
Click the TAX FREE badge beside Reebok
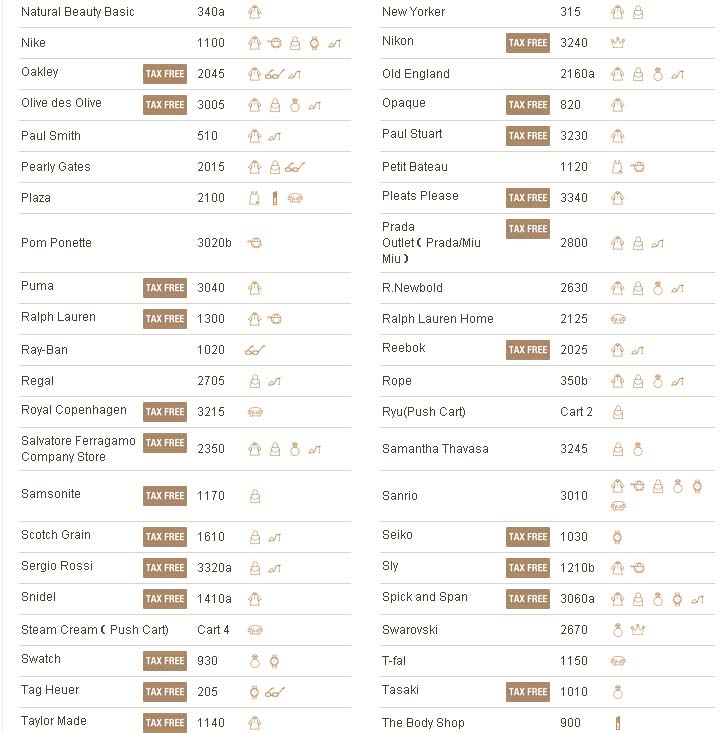pyautogui.click(x=528, y=350)
